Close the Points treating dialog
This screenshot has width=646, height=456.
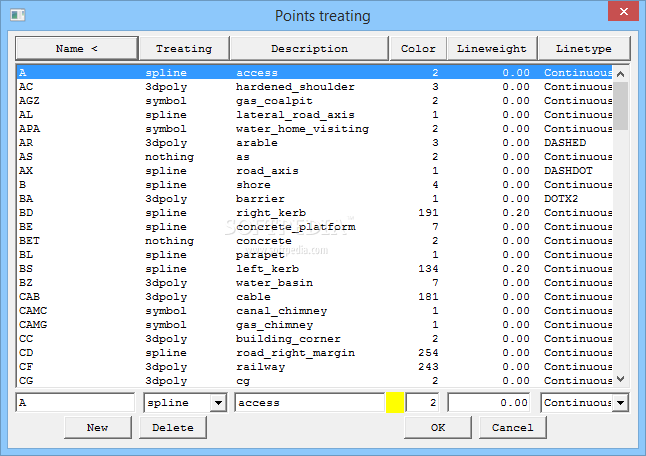pyautogui.click(x=623, y=11)
